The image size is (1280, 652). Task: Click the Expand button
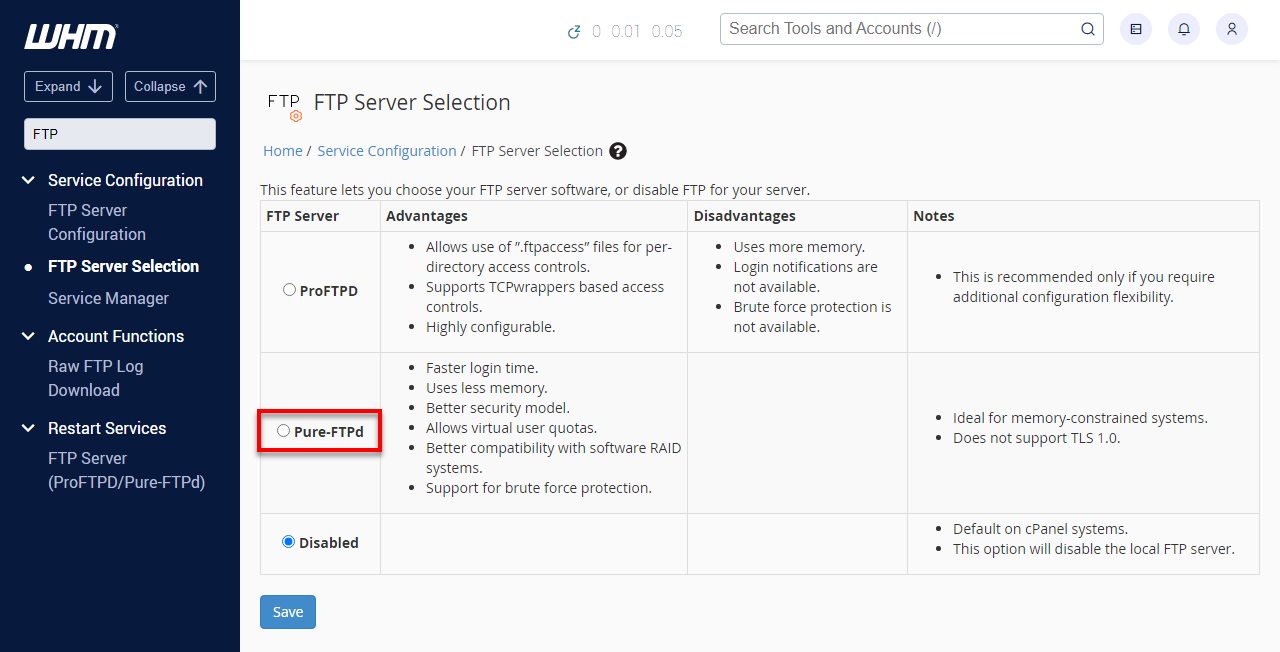(x=68, y=86)
